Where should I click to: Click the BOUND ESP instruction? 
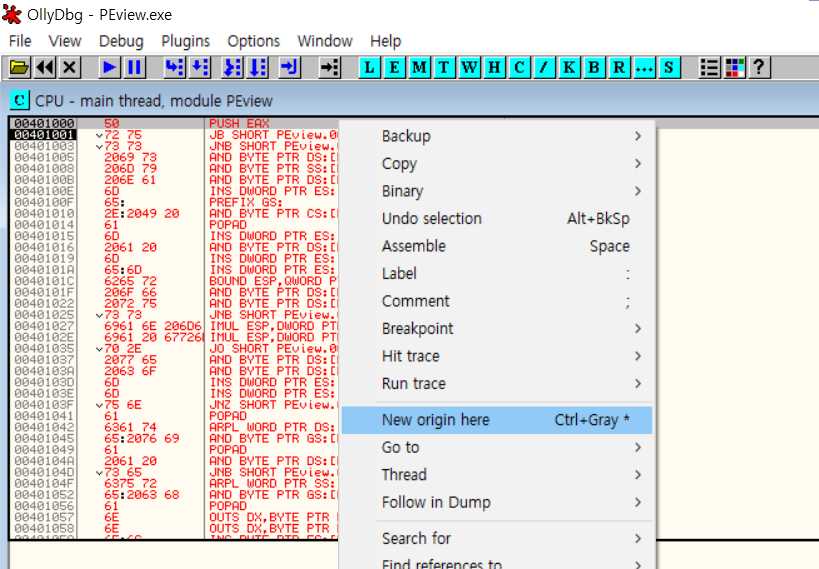tap(273, 281)
